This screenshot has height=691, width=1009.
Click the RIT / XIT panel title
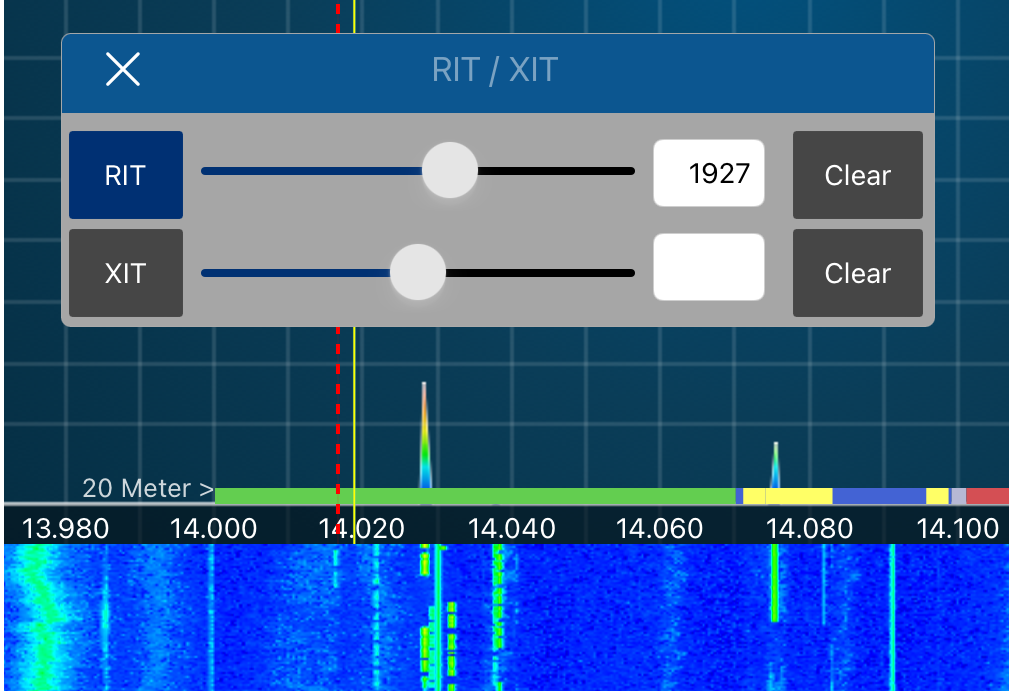[x=495, y=69]
